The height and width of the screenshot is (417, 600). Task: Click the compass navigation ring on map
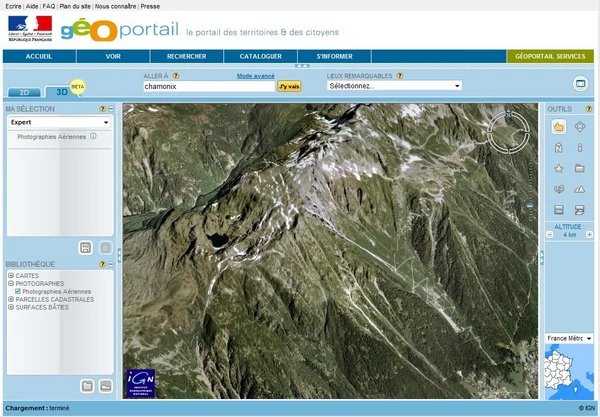[509, 132]
